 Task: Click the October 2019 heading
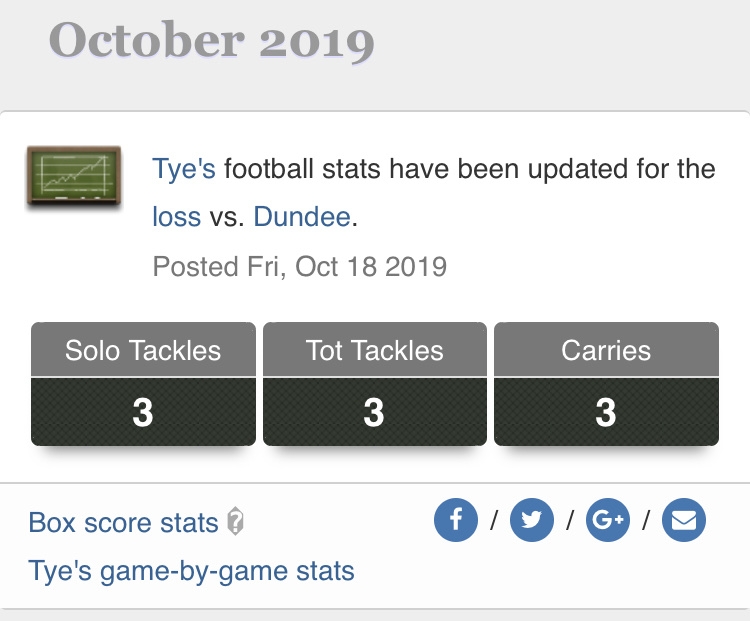pos(212,41)
